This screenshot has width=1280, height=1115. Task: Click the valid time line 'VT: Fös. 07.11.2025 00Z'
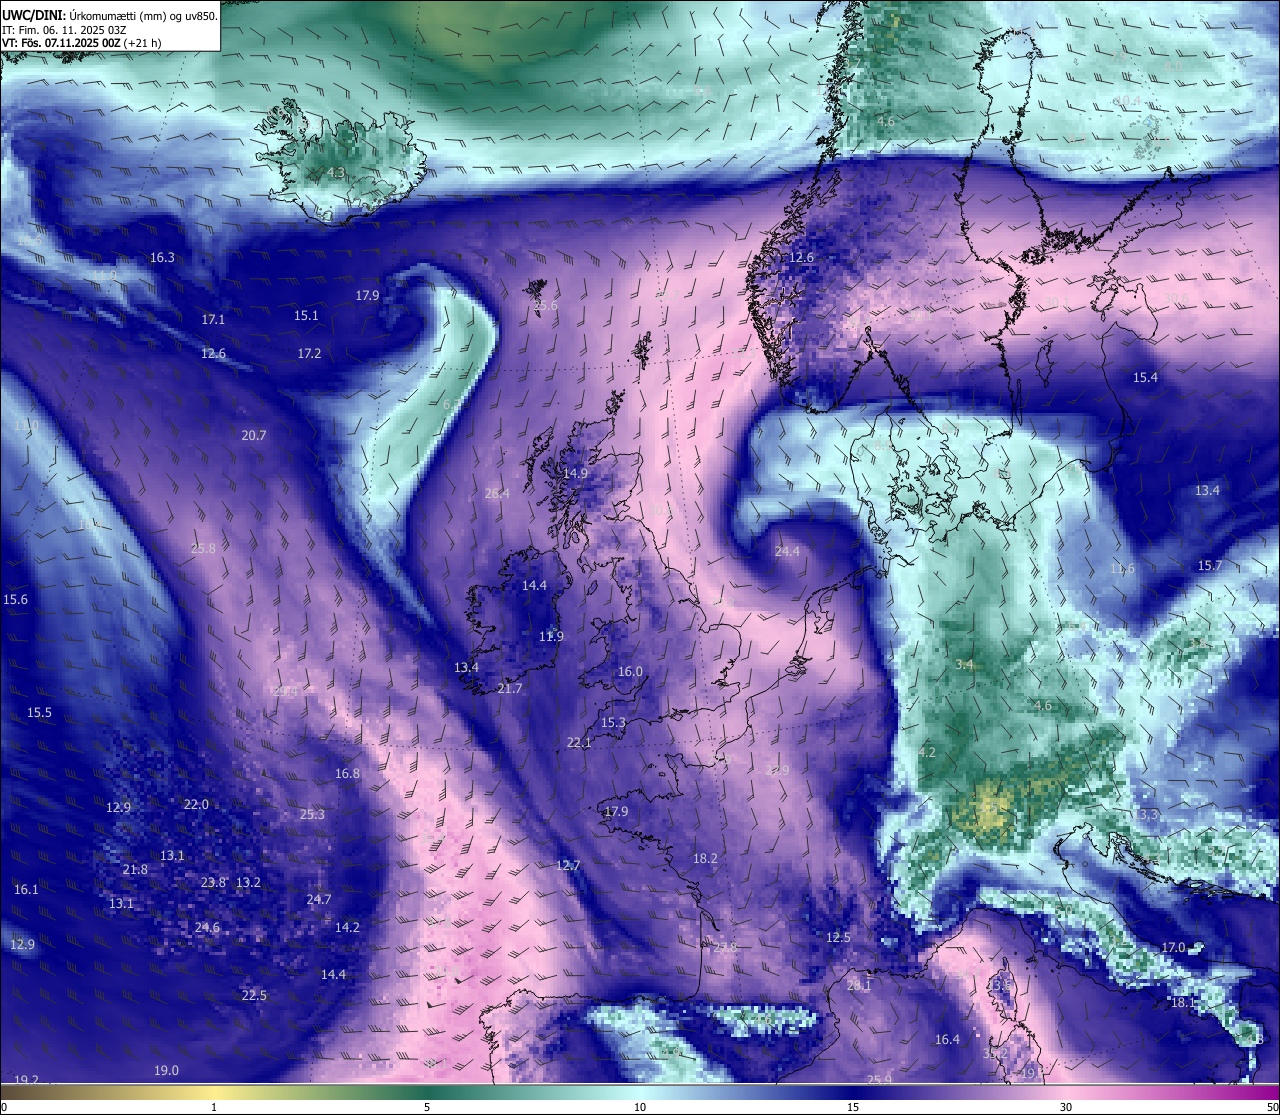(x=82, y=43)
